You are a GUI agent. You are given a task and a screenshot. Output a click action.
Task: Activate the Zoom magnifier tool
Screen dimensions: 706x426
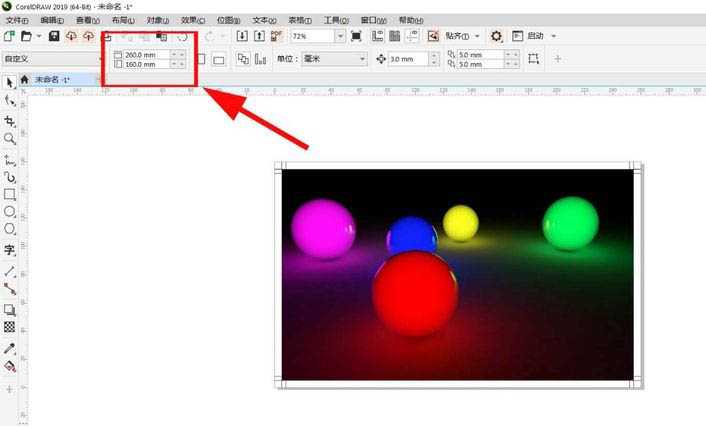pos(9,139)
